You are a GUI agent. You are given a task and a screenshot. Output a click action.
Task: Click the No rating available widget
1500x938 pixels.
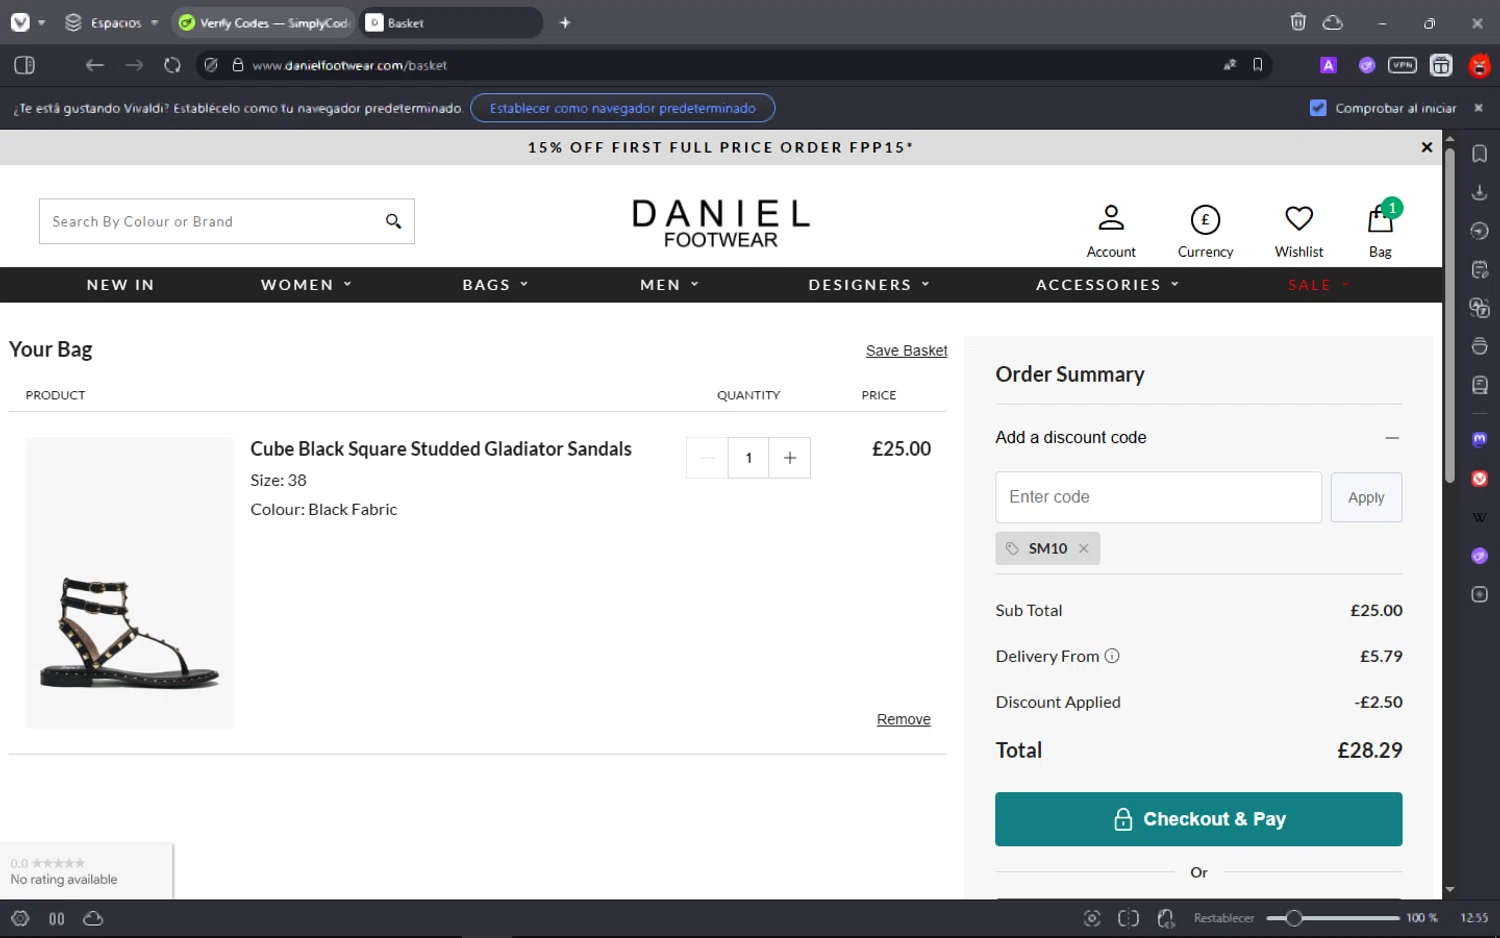pyautogui.click(x=86, y=871)
